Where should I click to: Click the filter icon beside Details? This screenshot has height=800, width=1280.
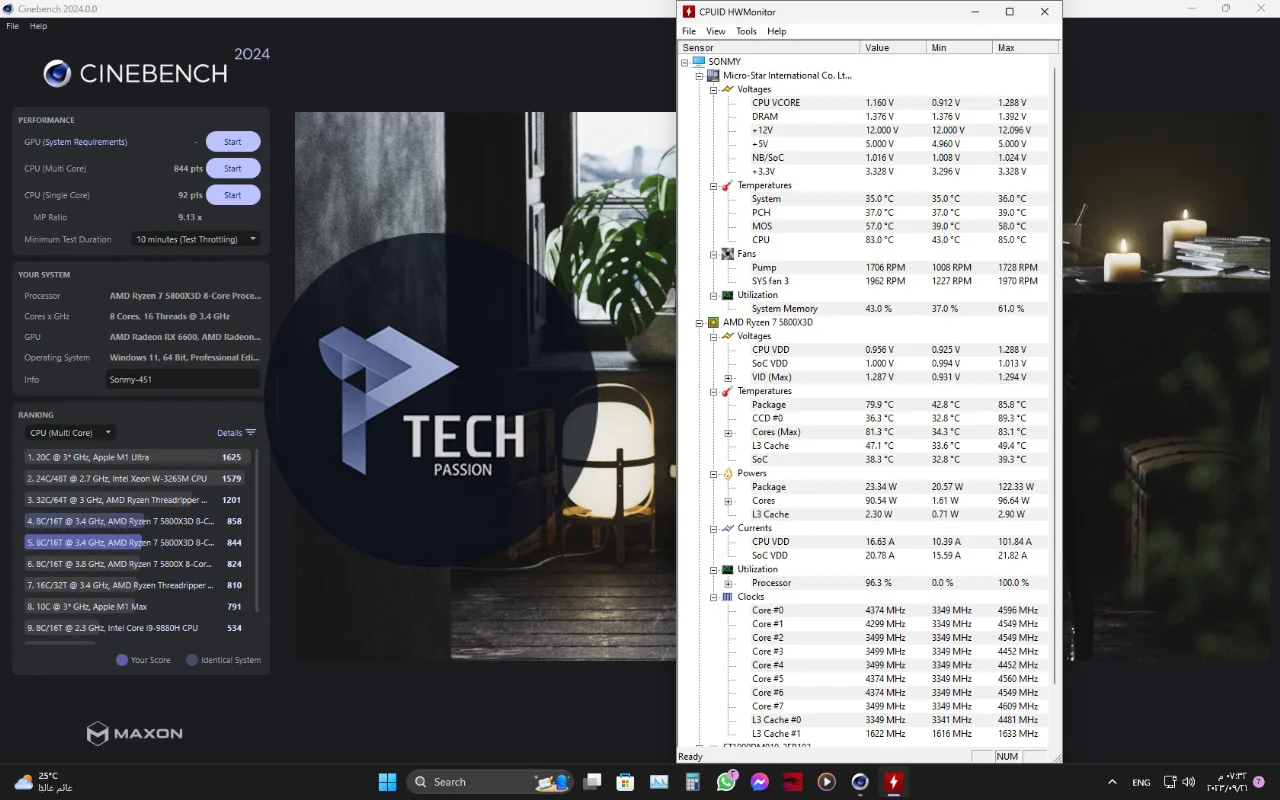(x=250, y=433)
